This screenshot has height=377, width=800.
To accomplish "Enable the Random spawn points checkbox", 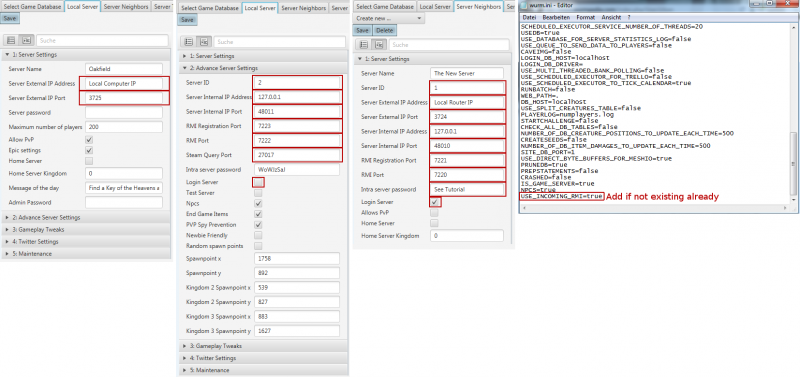I will pyautogui.click(x=258, y=246).
